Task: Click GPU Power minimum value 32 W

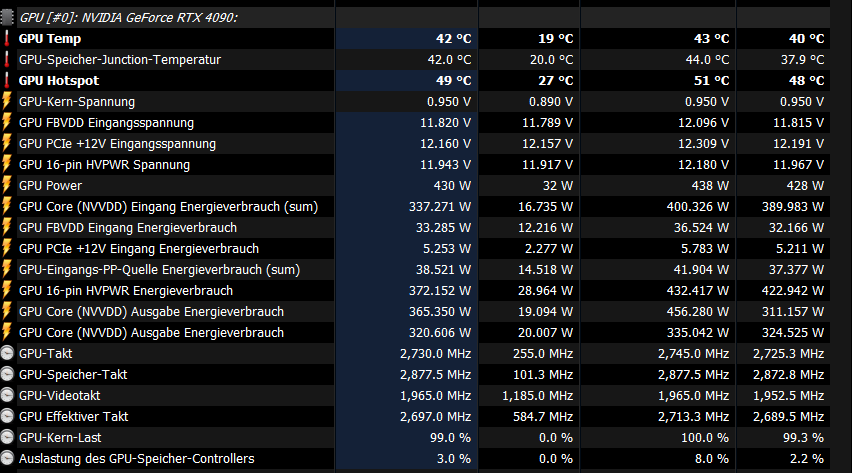Action: 557,186
